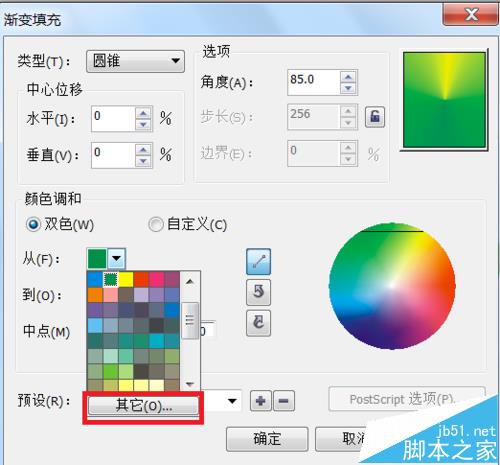Click the gradient preview thumbnail
The image size is (500, 465).
tap(444, 100)
